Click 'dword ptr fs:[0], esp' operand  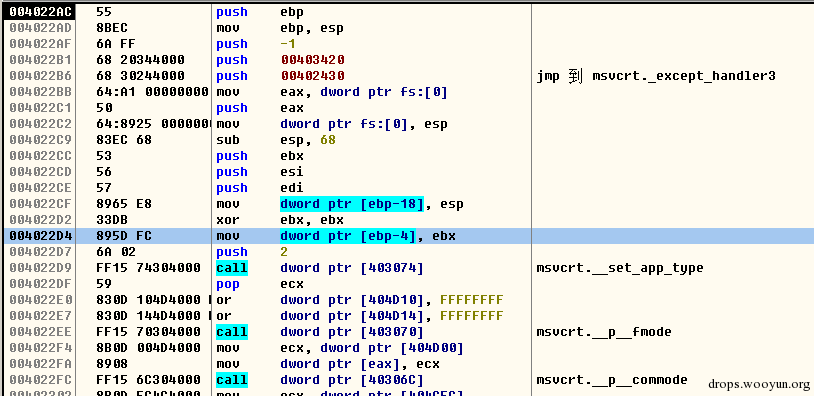pos(364,124)
